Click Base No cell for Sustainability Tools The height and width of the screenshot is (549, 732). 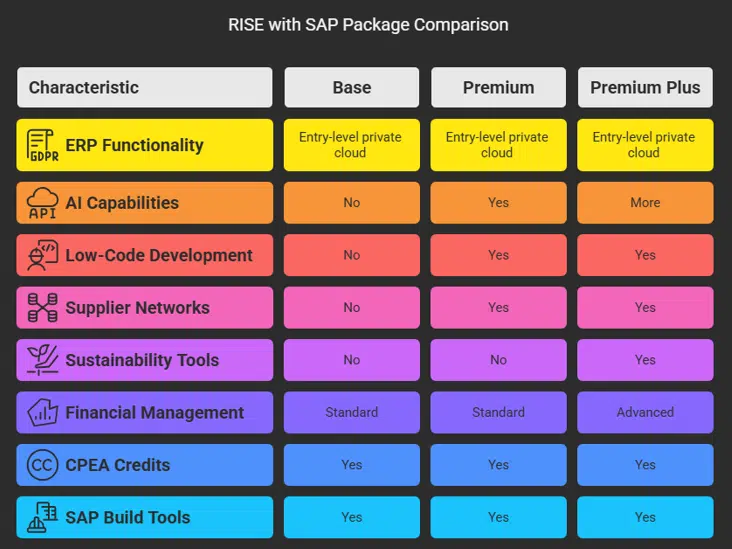point(352,360)
